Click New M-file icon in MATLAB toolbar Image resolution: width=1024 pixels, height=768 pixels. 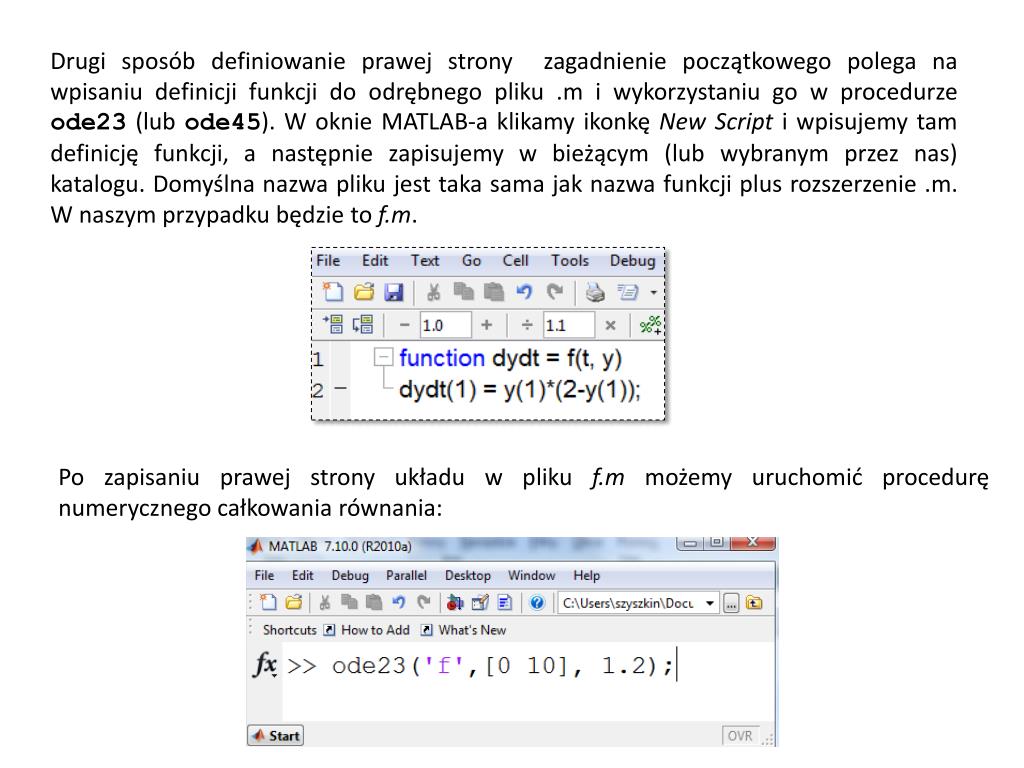coord(268,602)
